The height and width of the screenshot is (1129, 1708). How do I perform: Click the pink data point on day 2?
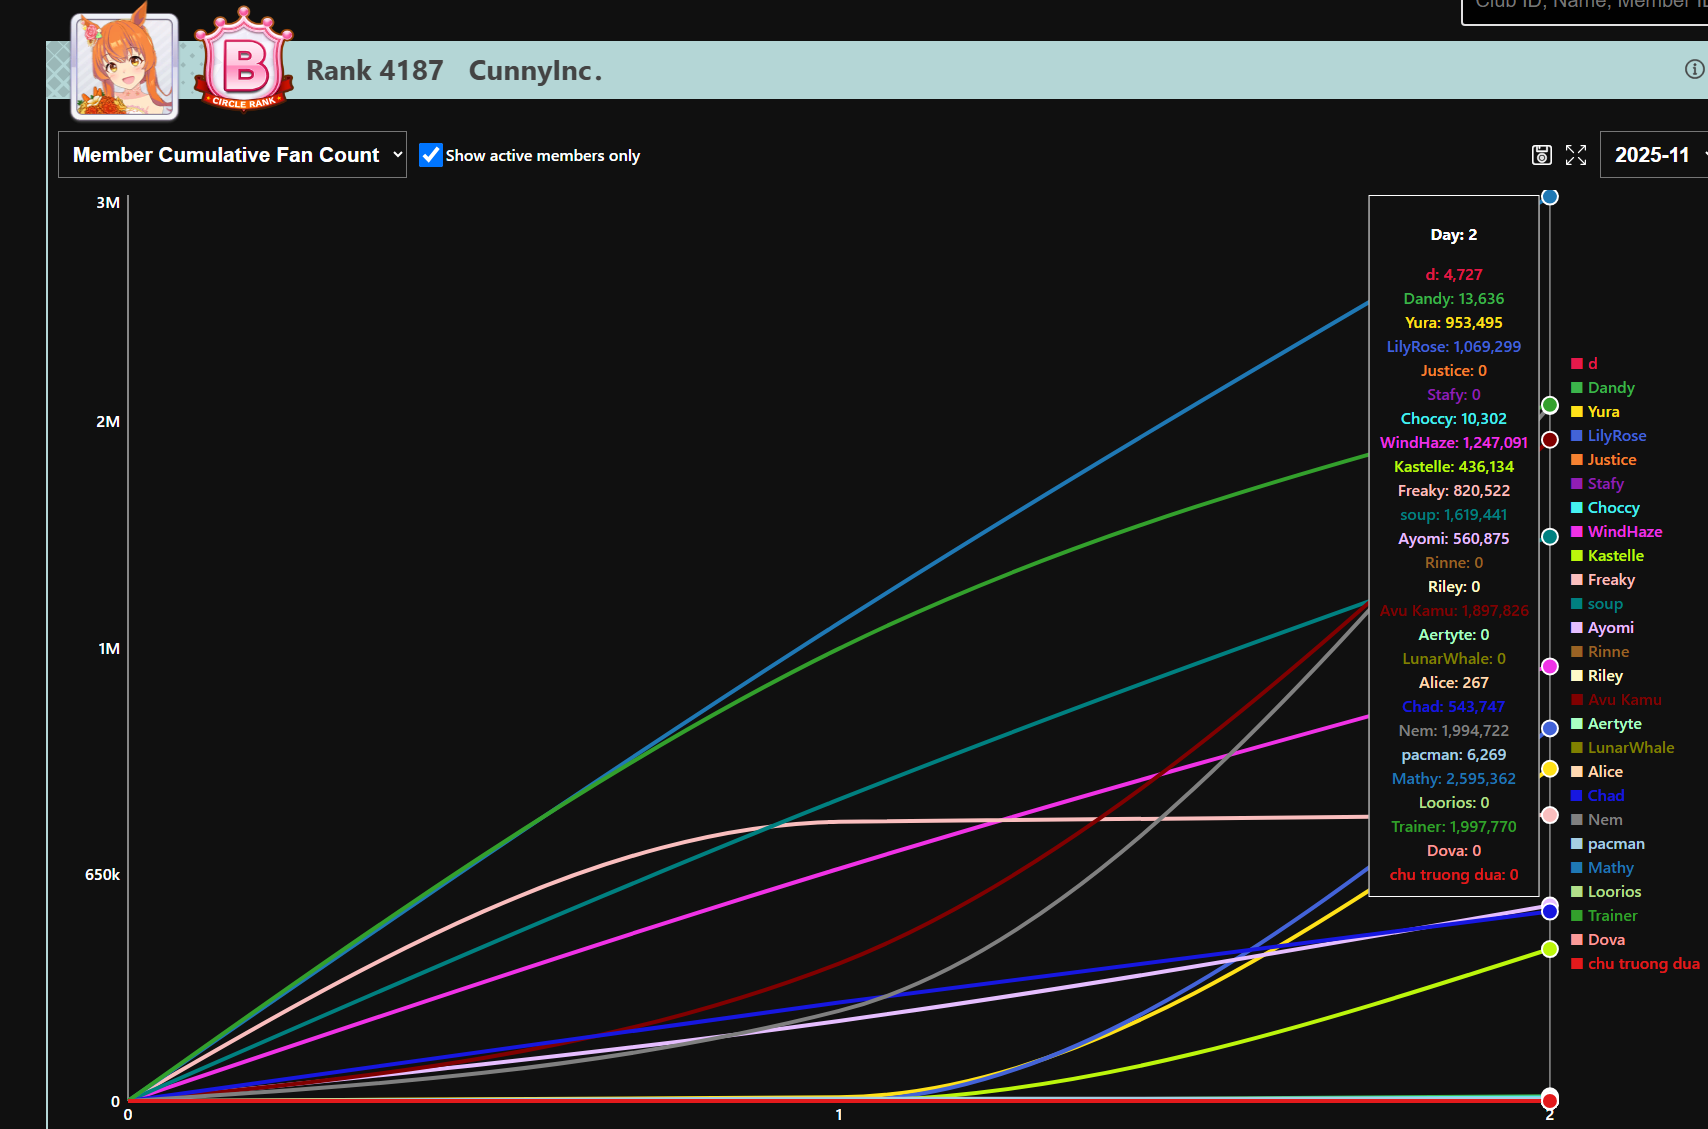tap(1550, 815)
